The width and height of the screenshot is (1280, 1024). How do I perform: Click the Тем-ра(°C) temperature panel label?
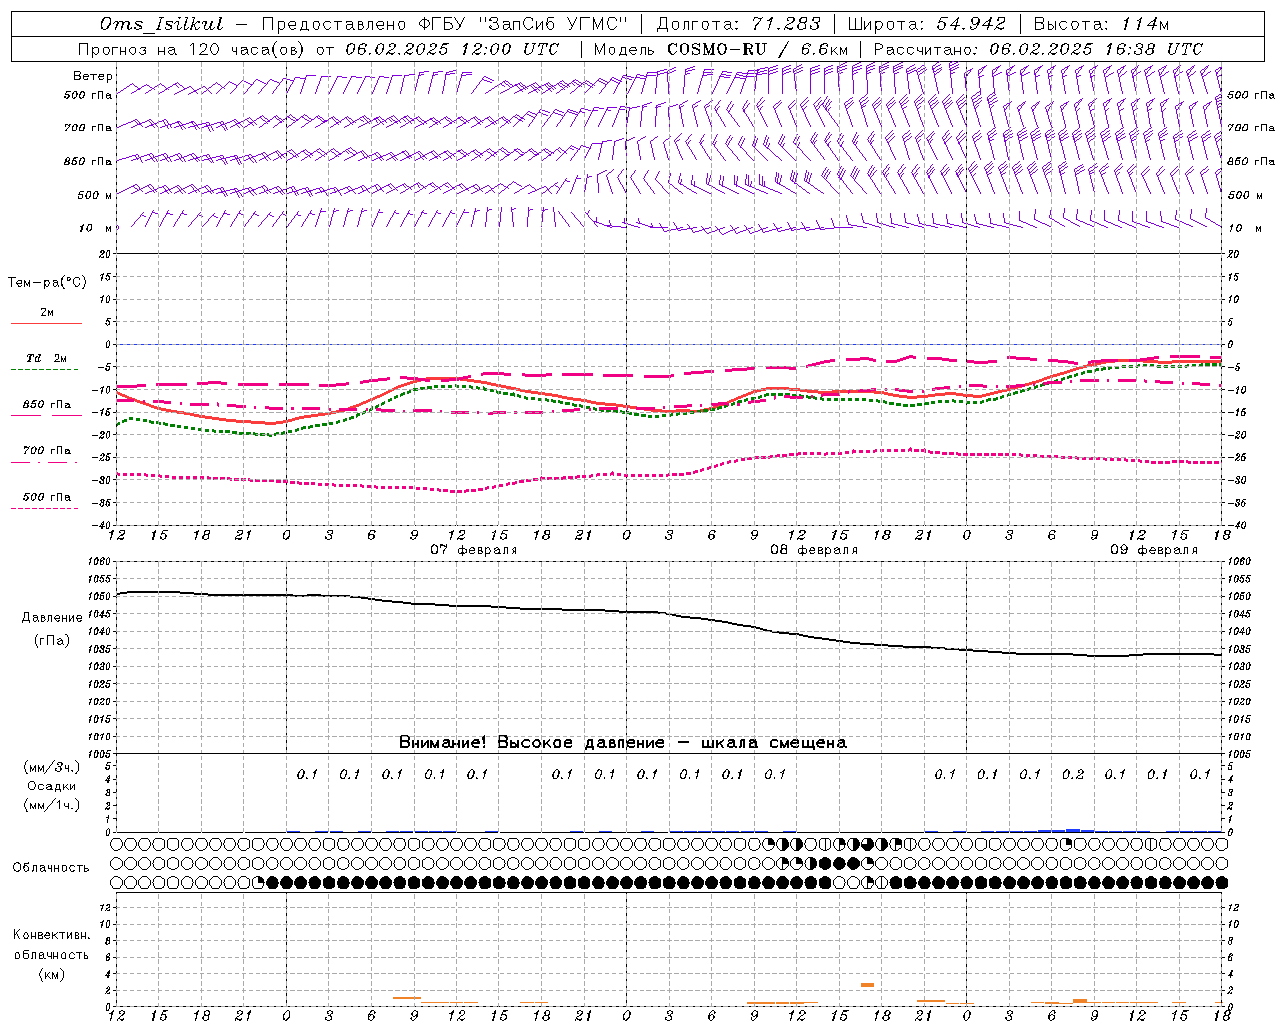click(47, 282)
